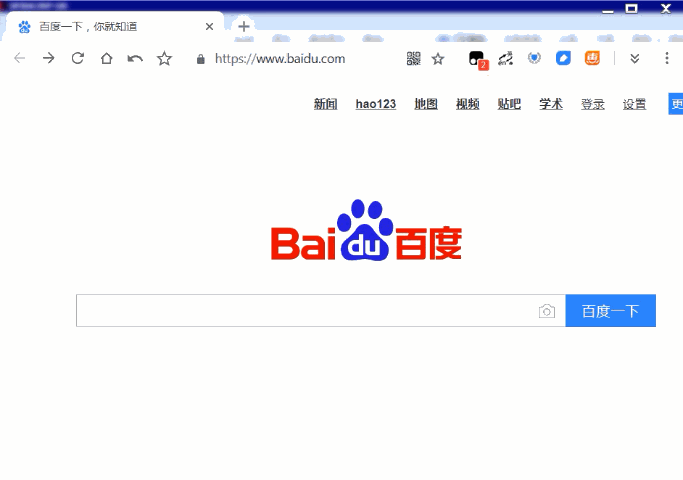
Task: Open the 新闻 link
Action: (x=325, y=104)
